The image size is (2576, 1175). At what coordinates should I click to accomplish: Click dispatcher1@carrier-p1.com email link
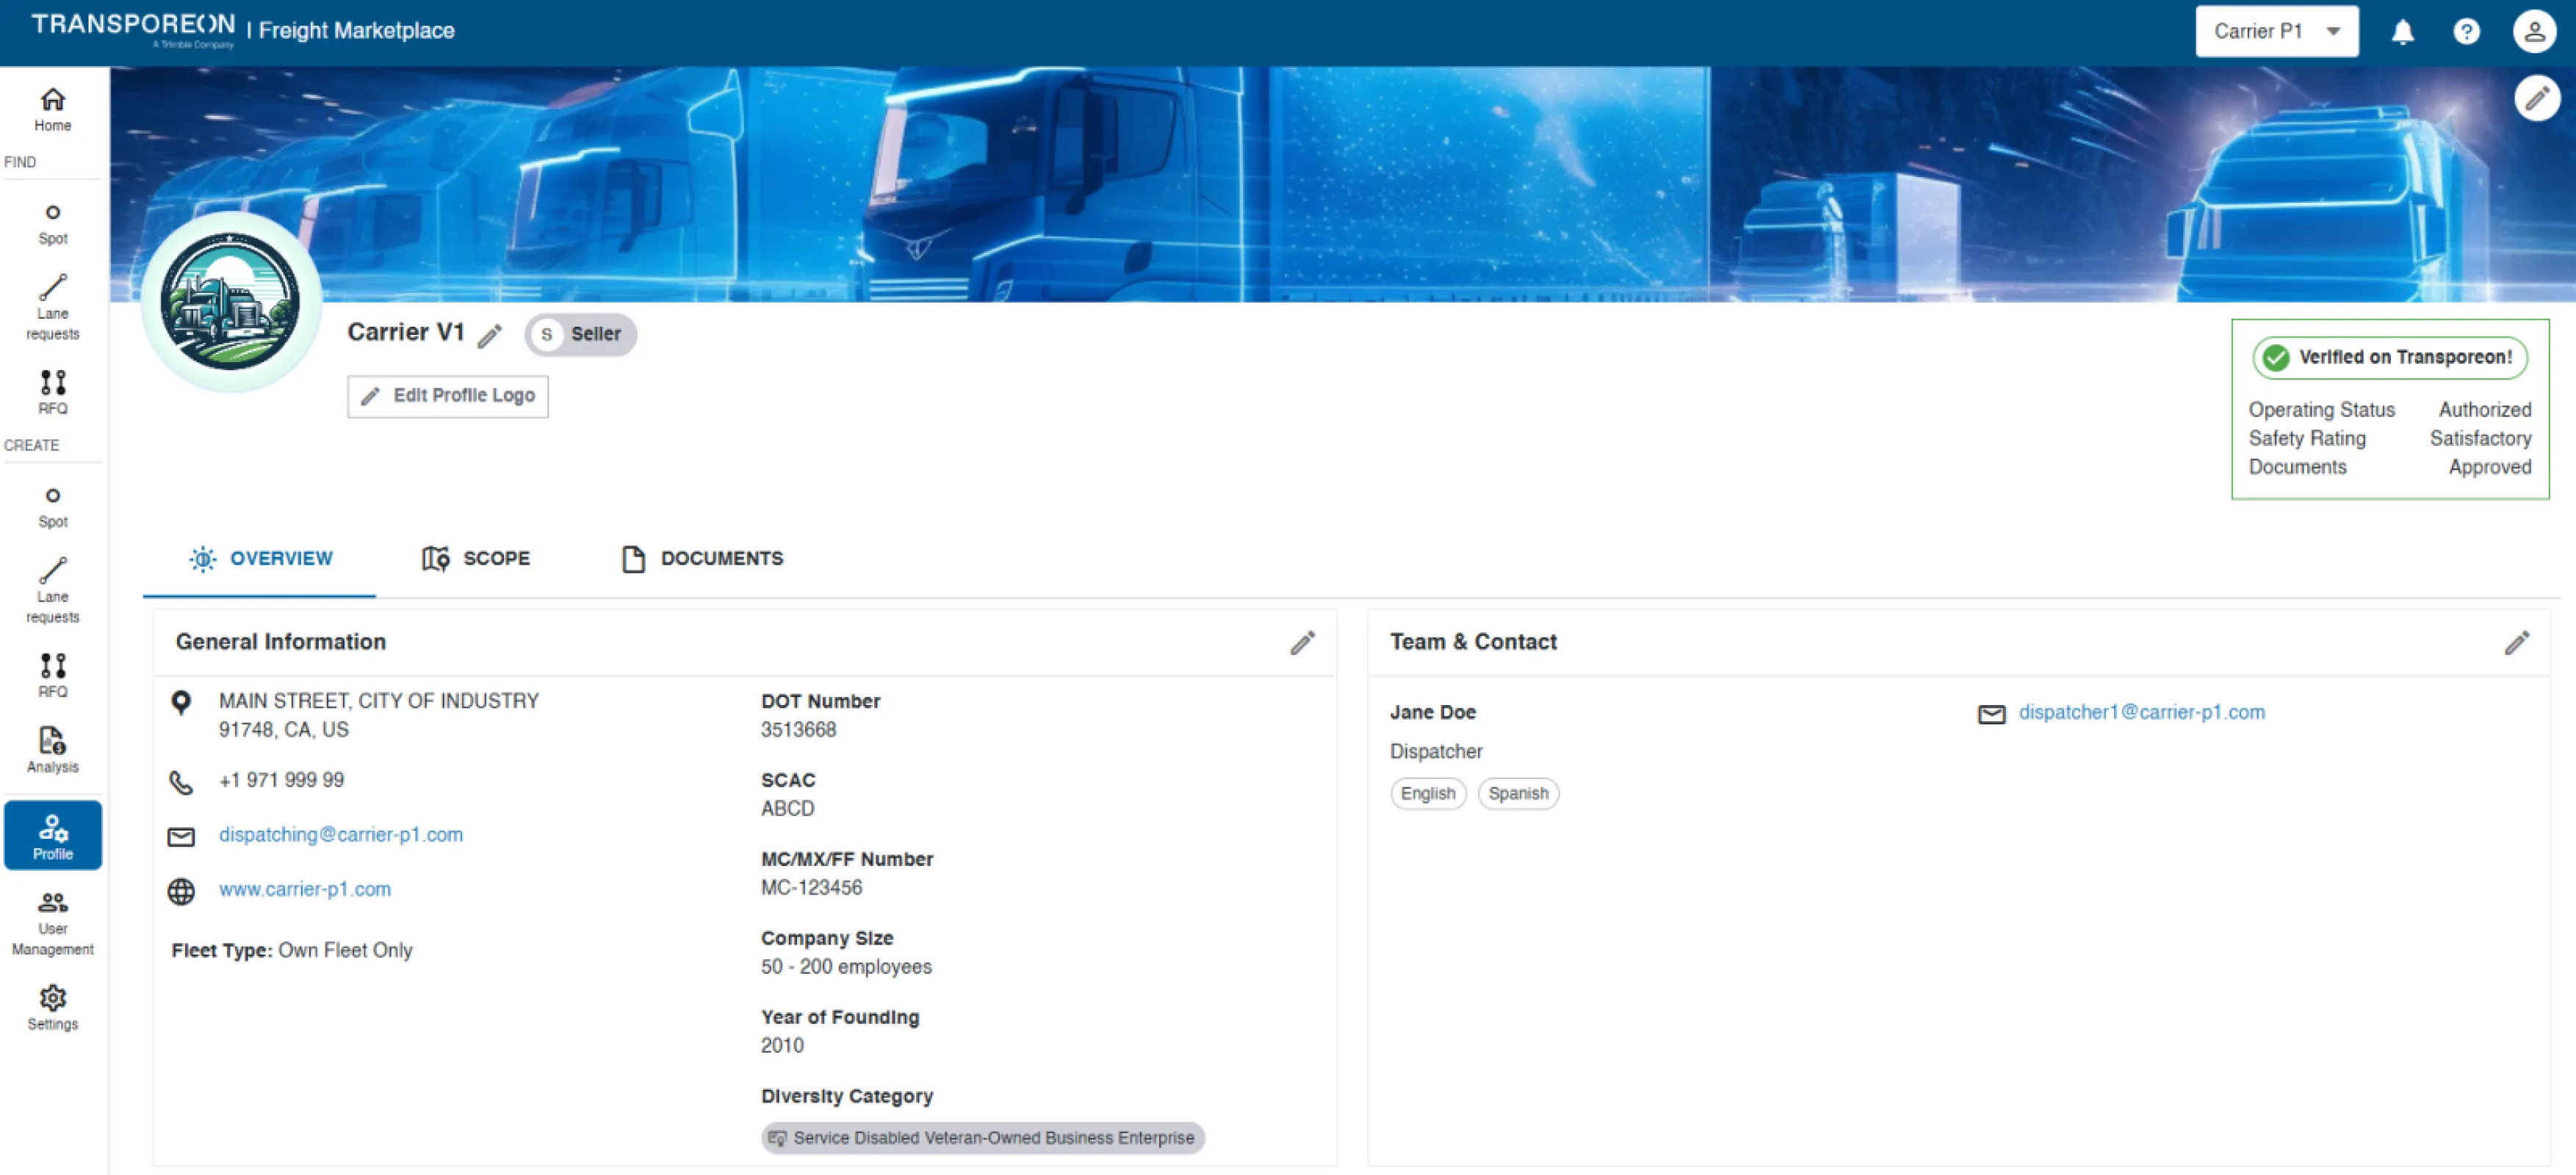2141,712
